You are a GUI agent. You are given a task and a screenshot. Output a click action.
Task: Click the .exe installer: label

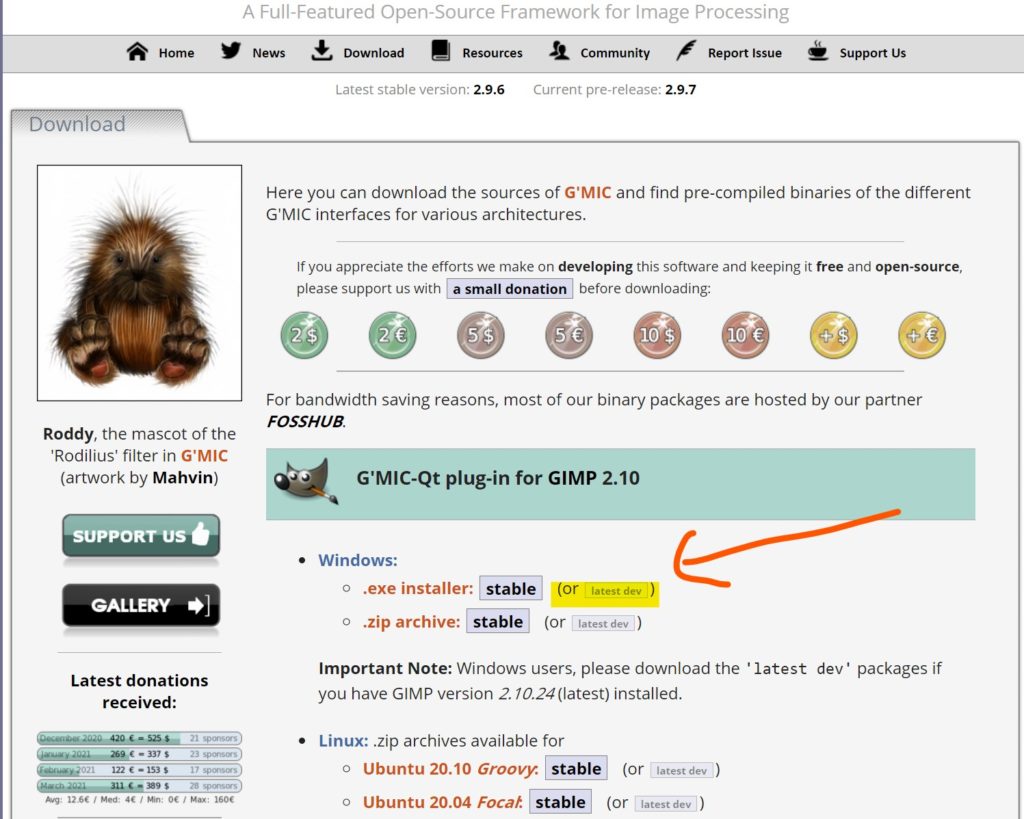(x=418, y=588)
